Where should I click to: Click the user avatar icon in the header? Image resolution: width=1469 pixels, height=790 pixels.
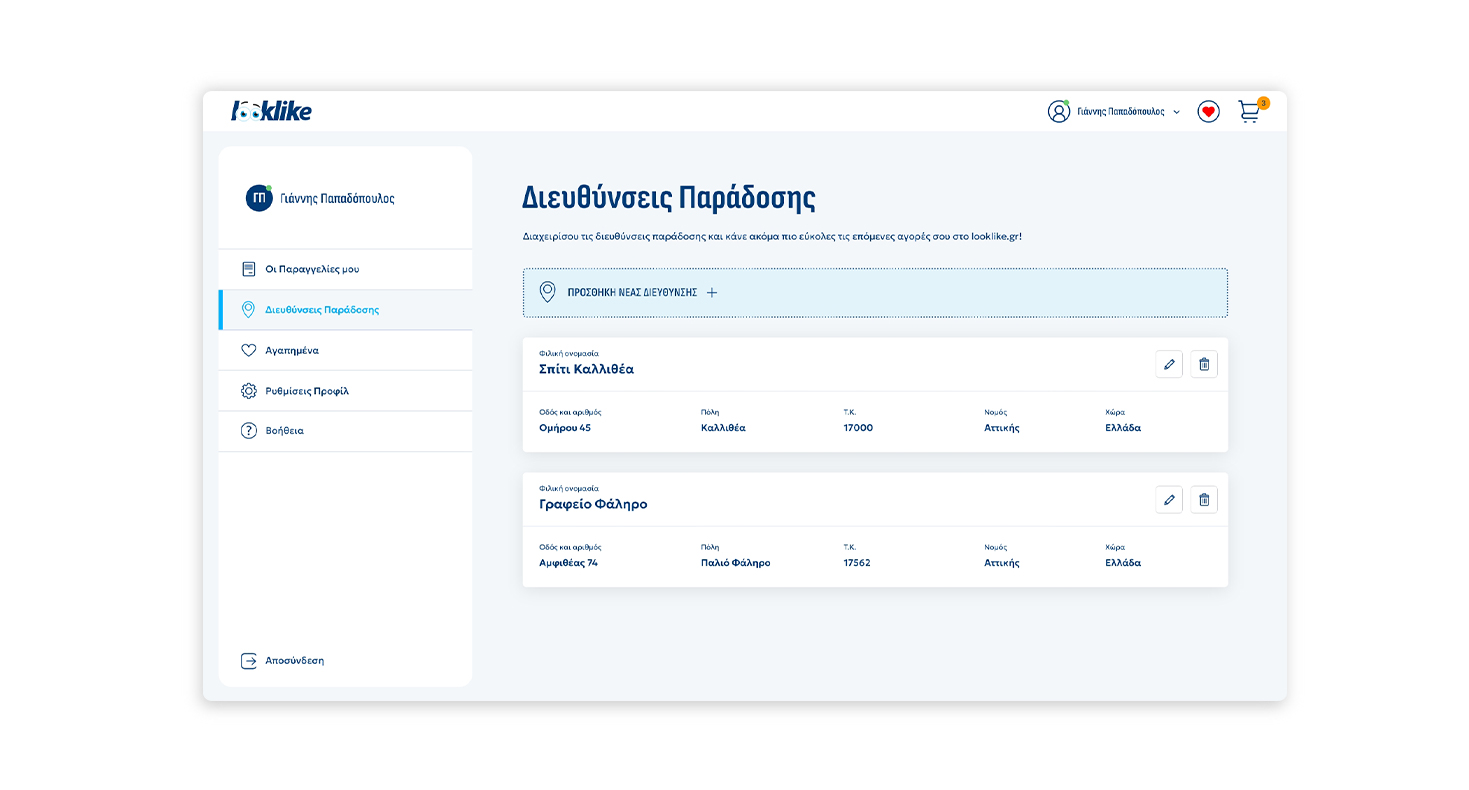click(x=1059, y=111)
